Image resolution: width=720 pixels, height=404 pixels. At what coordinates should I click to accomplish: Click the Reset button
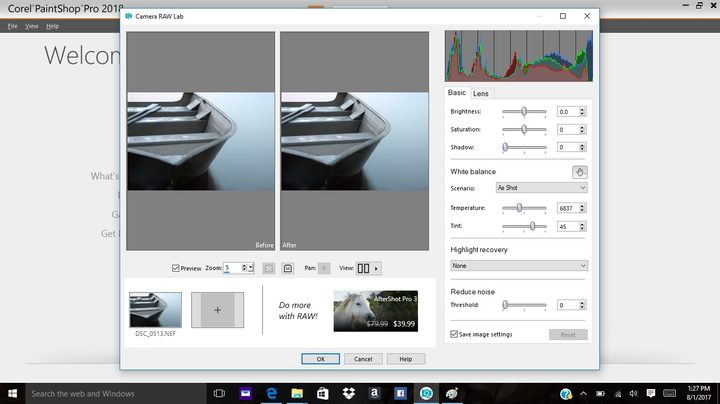(x=568, y=335)
